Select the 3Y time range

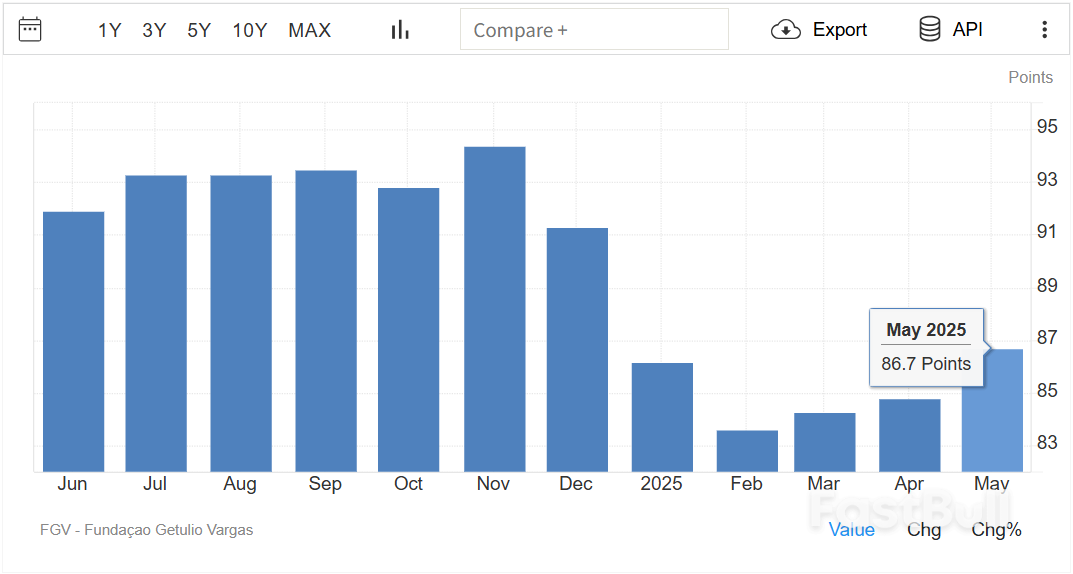(x=154, y=30)
